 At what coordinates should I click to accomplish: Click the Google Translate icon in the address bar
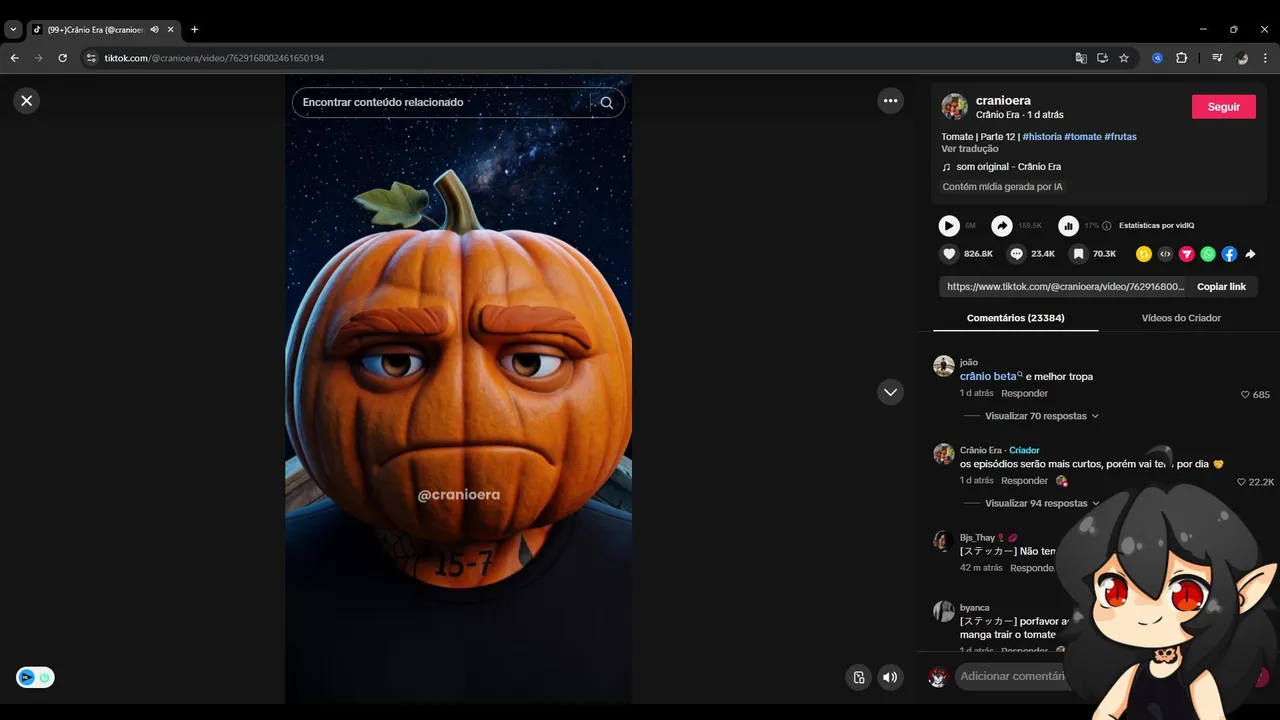1081,58
